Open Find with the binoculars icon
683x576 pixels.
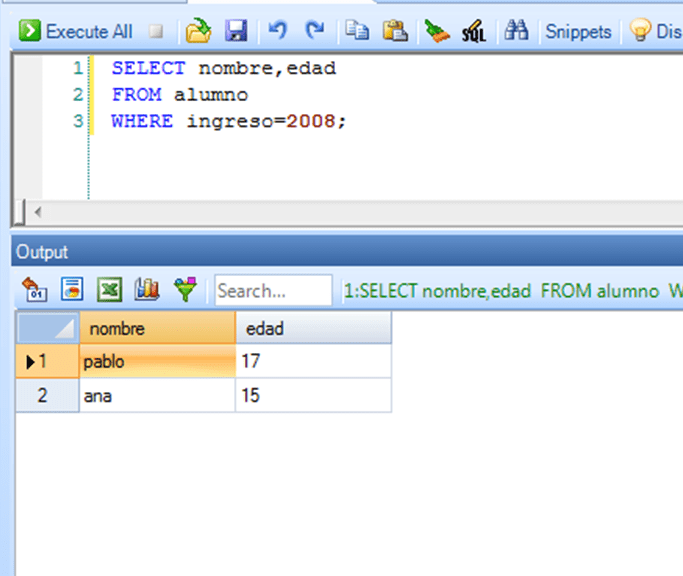[x=516, y=31]
